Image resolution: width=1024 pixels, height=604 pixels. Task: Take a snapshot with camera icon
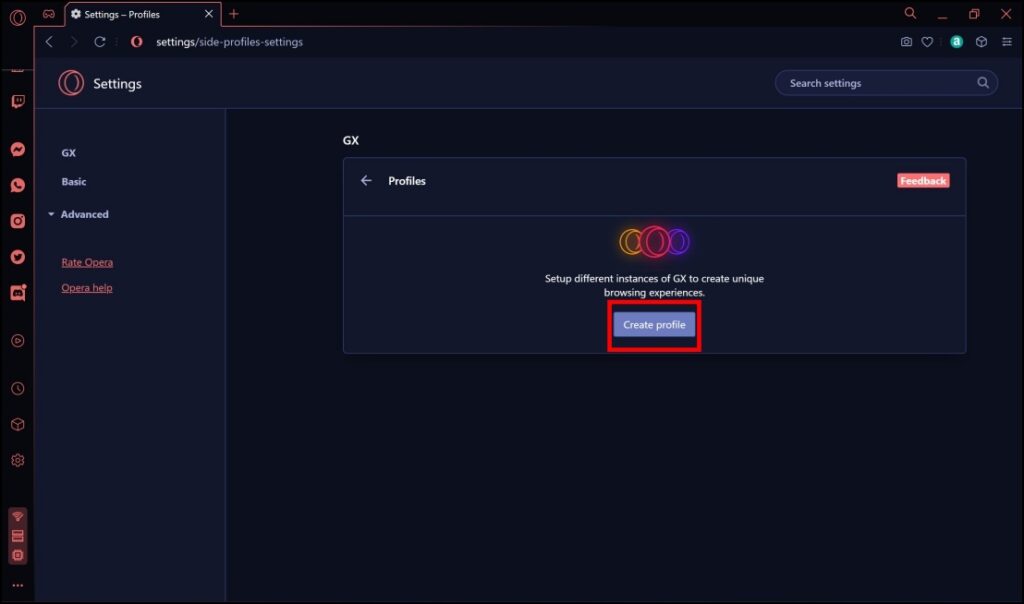pos(906,42)
